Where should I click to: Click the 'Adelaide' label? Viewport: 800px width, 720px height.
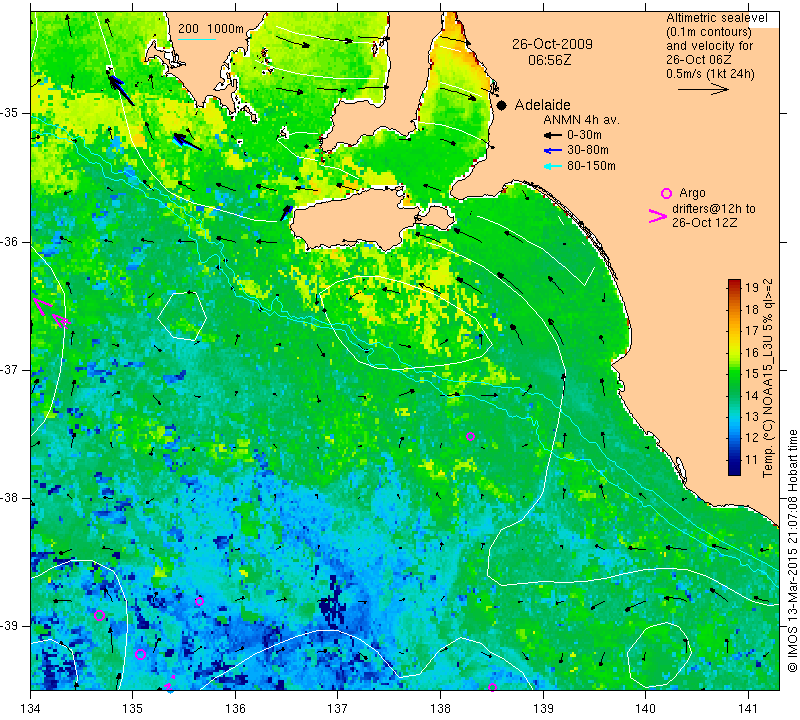click(x=542, y=105)
